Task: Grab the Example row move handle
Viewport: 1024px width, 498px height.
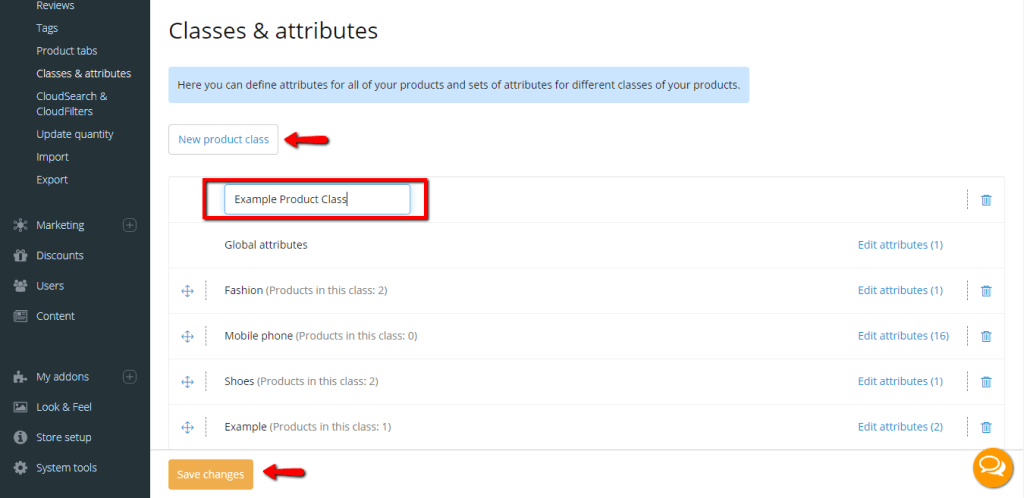Action: (187, 427)
